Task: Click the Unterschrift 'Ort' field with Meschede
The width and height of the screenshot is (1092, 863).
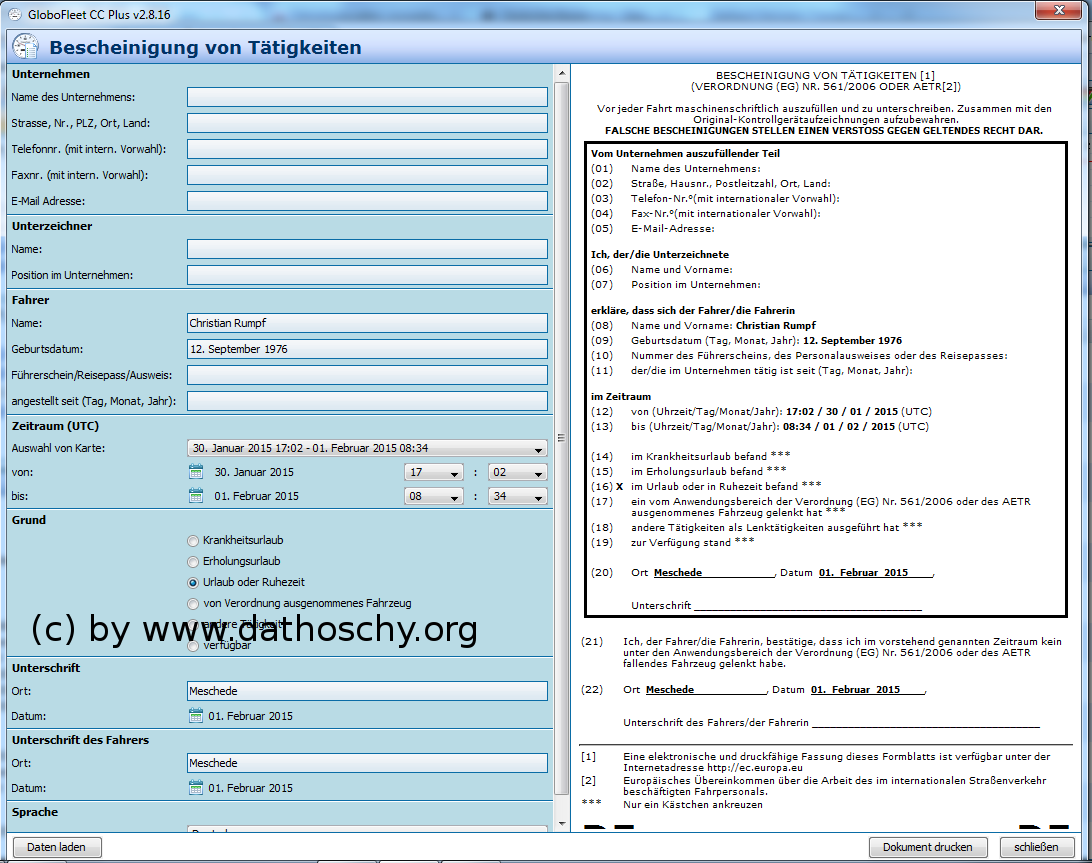Action: [367, 691]
